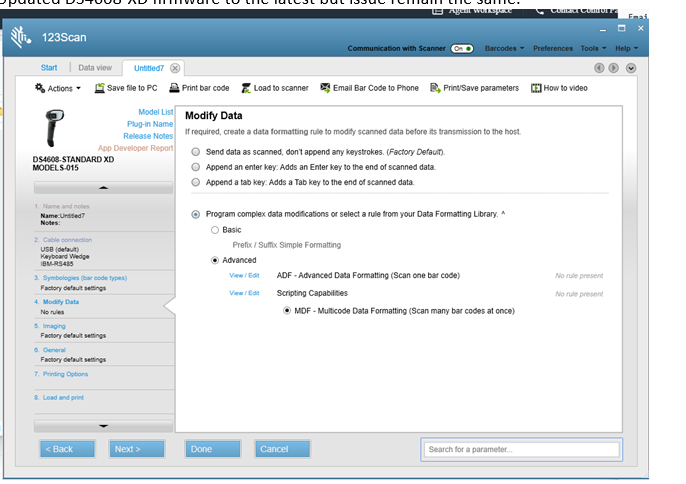Select MDF Multicode Data Formatting radio button
686x484 pixels.
(x=287, y=311)
